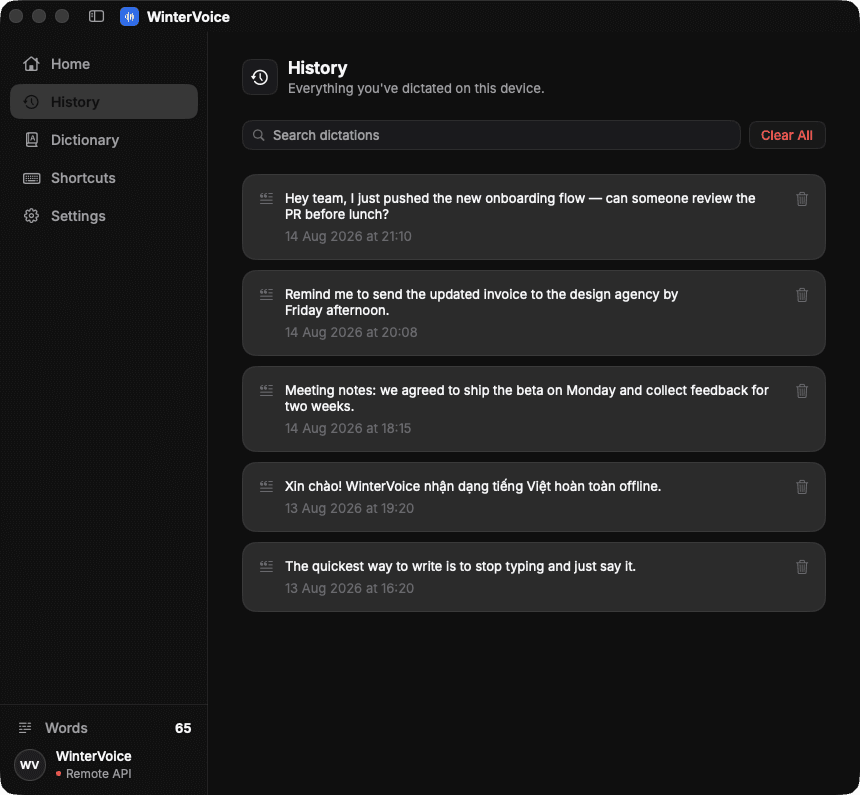Image resolution: width=860 pixels, height=795 pixels.
Task: Select the 'Hey team, I just pushed' text
Action: click(x=520, y=206)
